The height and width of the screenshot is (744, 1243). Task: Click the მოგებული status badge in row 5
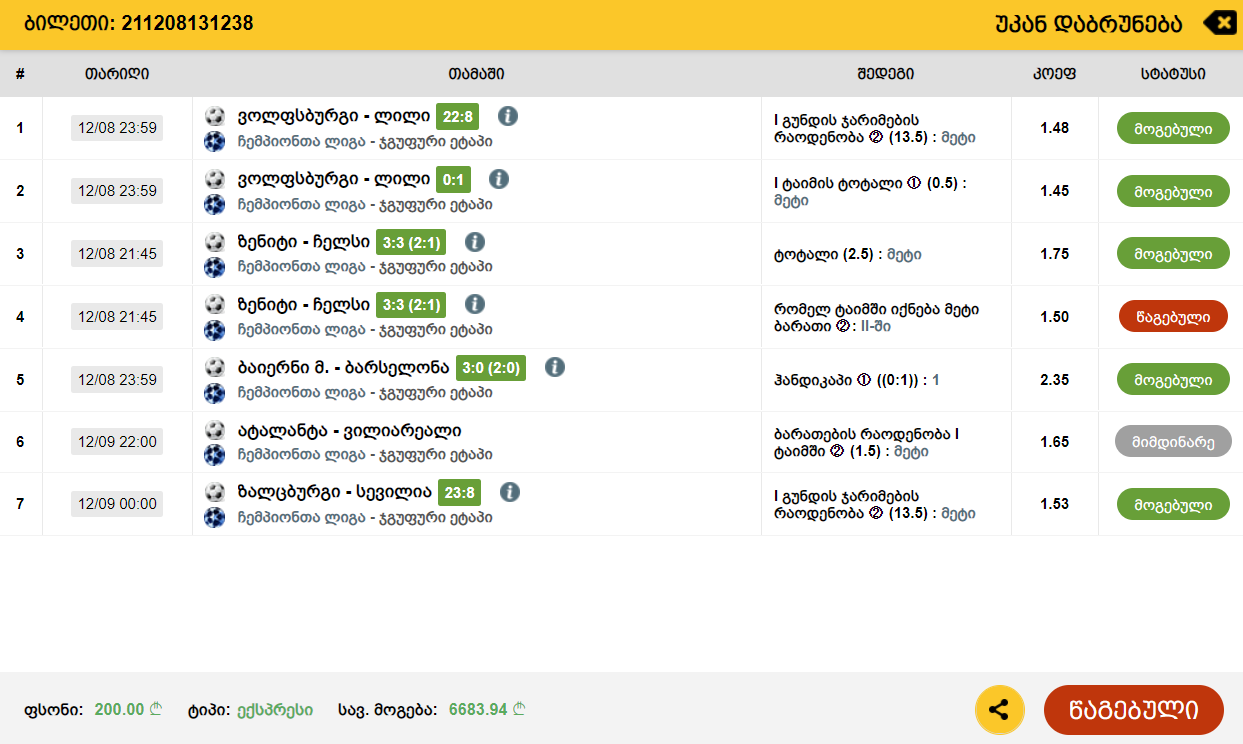(1173, 379)
